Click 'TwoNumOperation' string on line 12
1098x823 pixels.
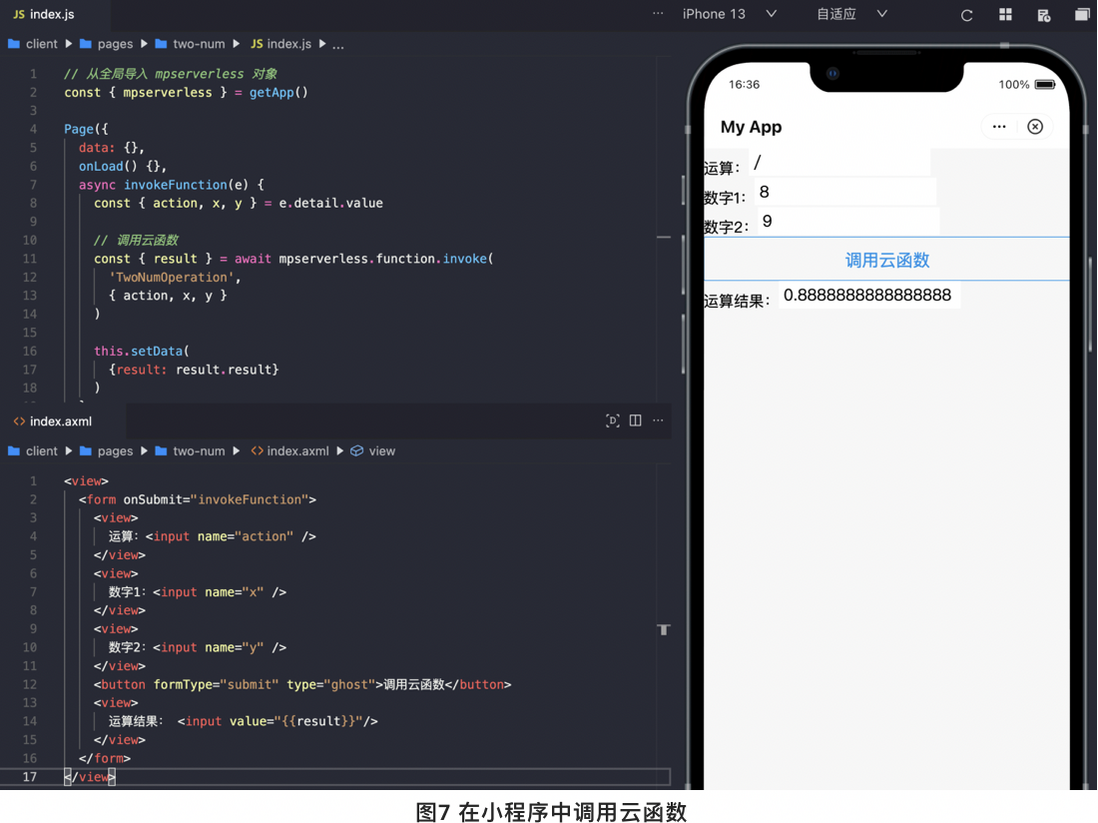coord(172,277)
